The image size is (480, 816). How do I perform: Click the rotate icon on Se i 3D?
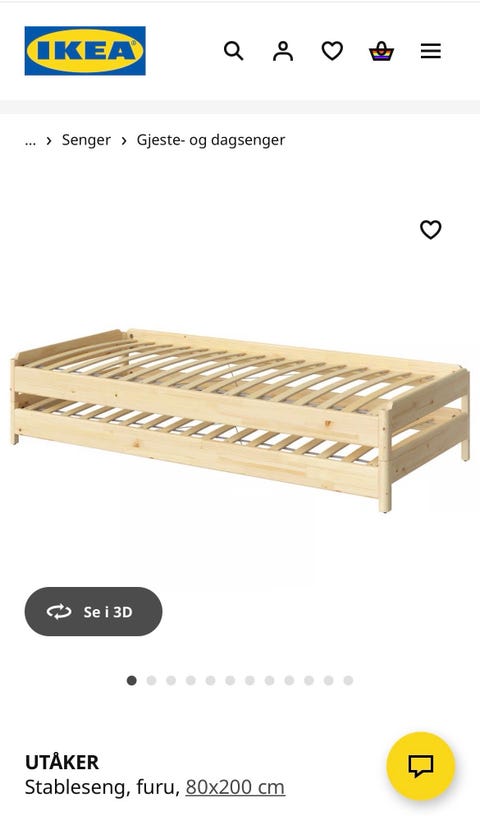(x=59, y=611)
